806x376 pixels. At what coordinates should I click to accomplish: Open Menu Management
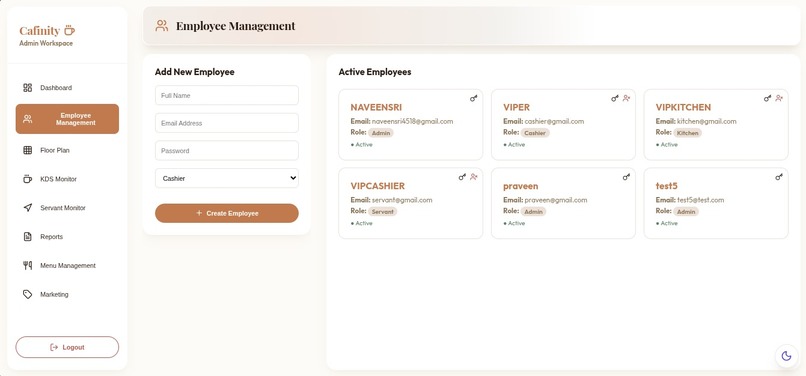point(67,265)
